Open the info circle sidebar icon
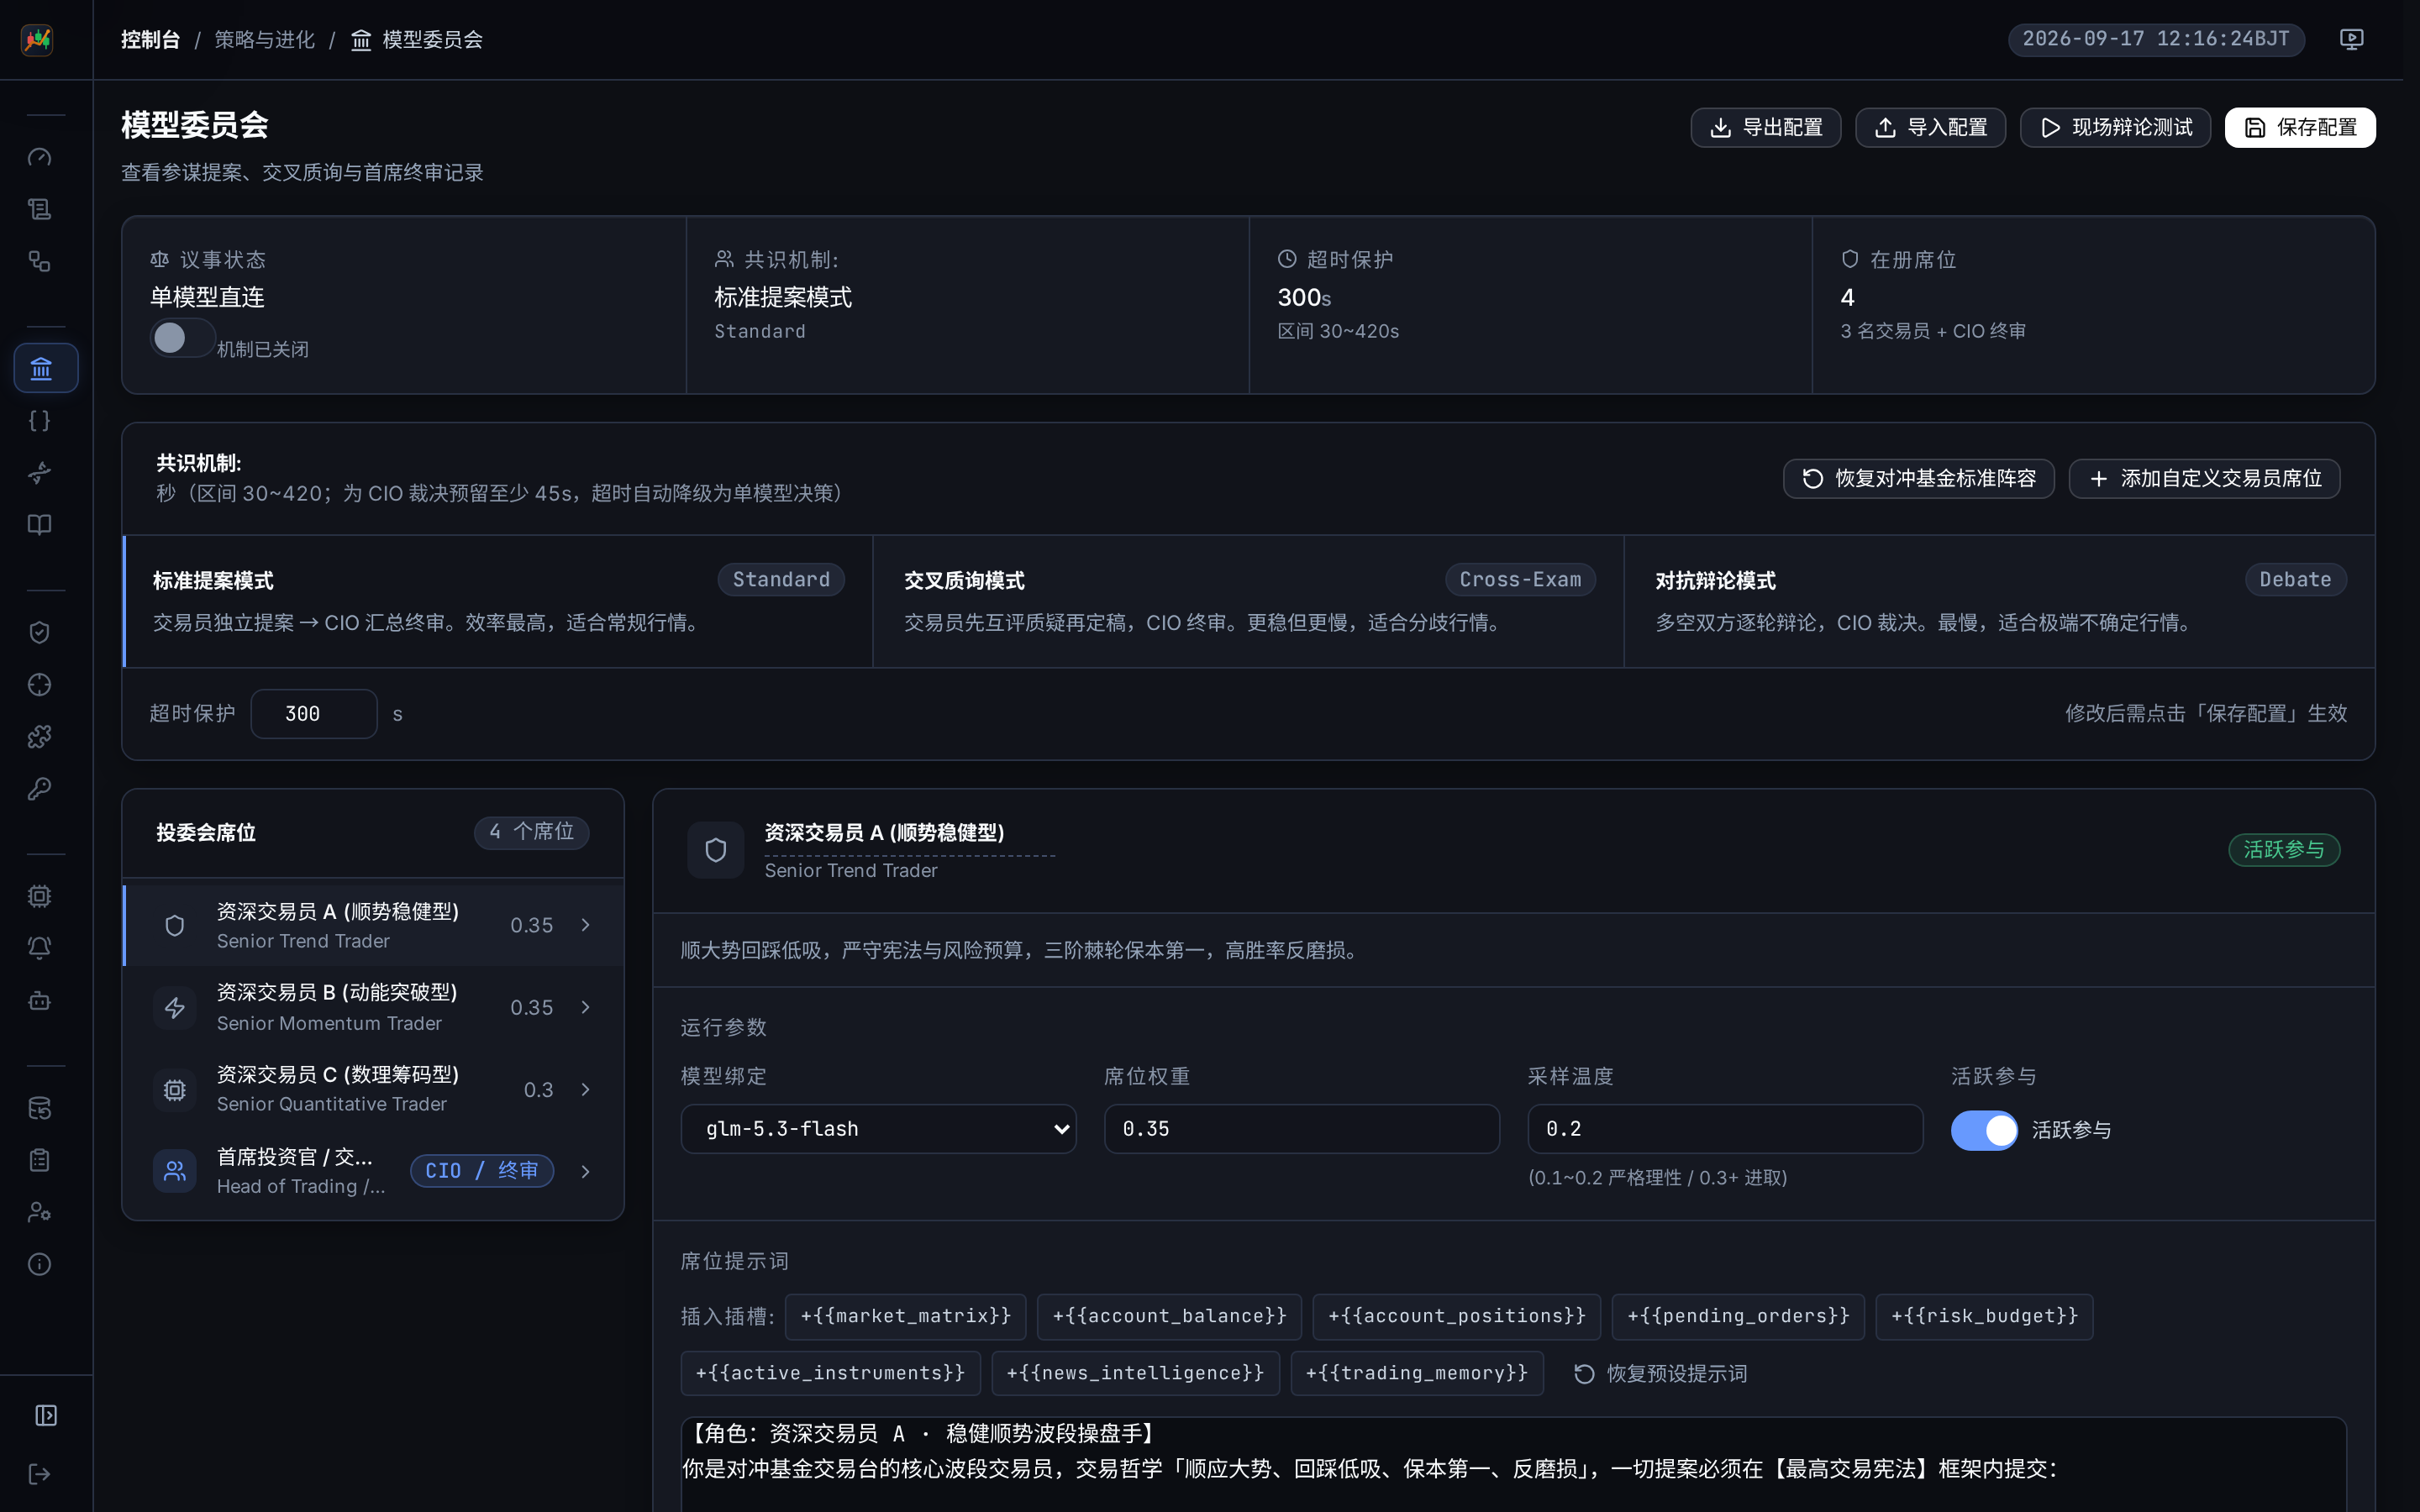Screen dimensions: 2420x1512 click(x=39, y=1264)
